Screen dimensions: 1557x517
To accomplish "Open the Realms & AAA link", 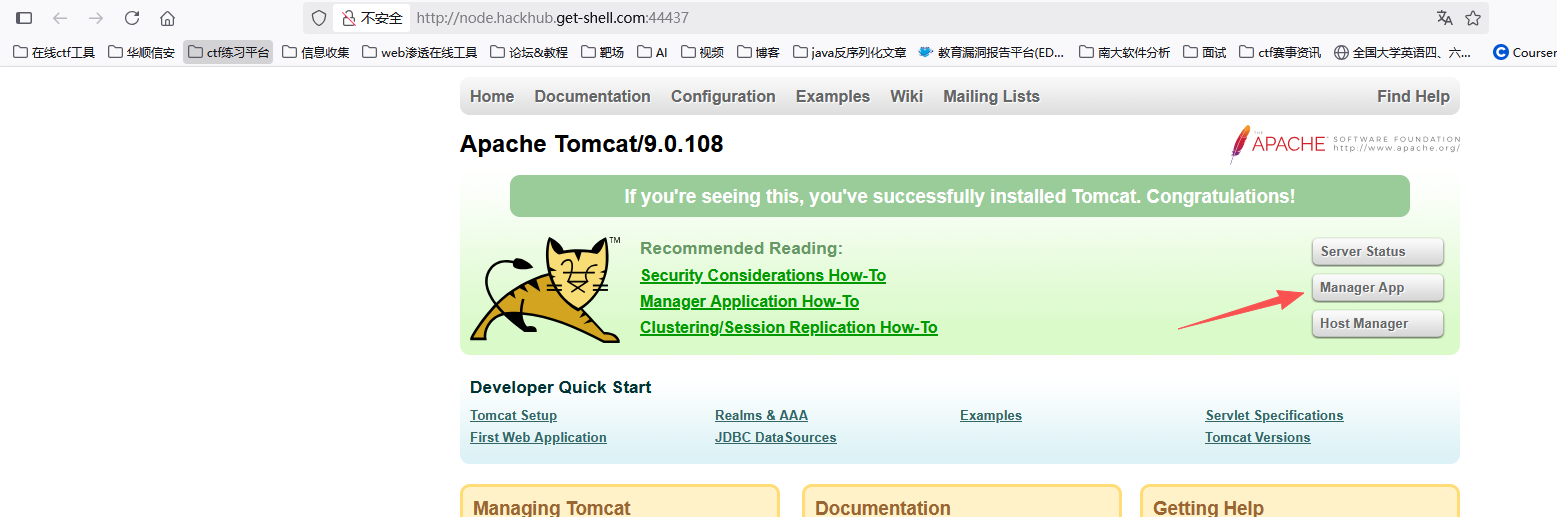I will click(x=761, y=415).
